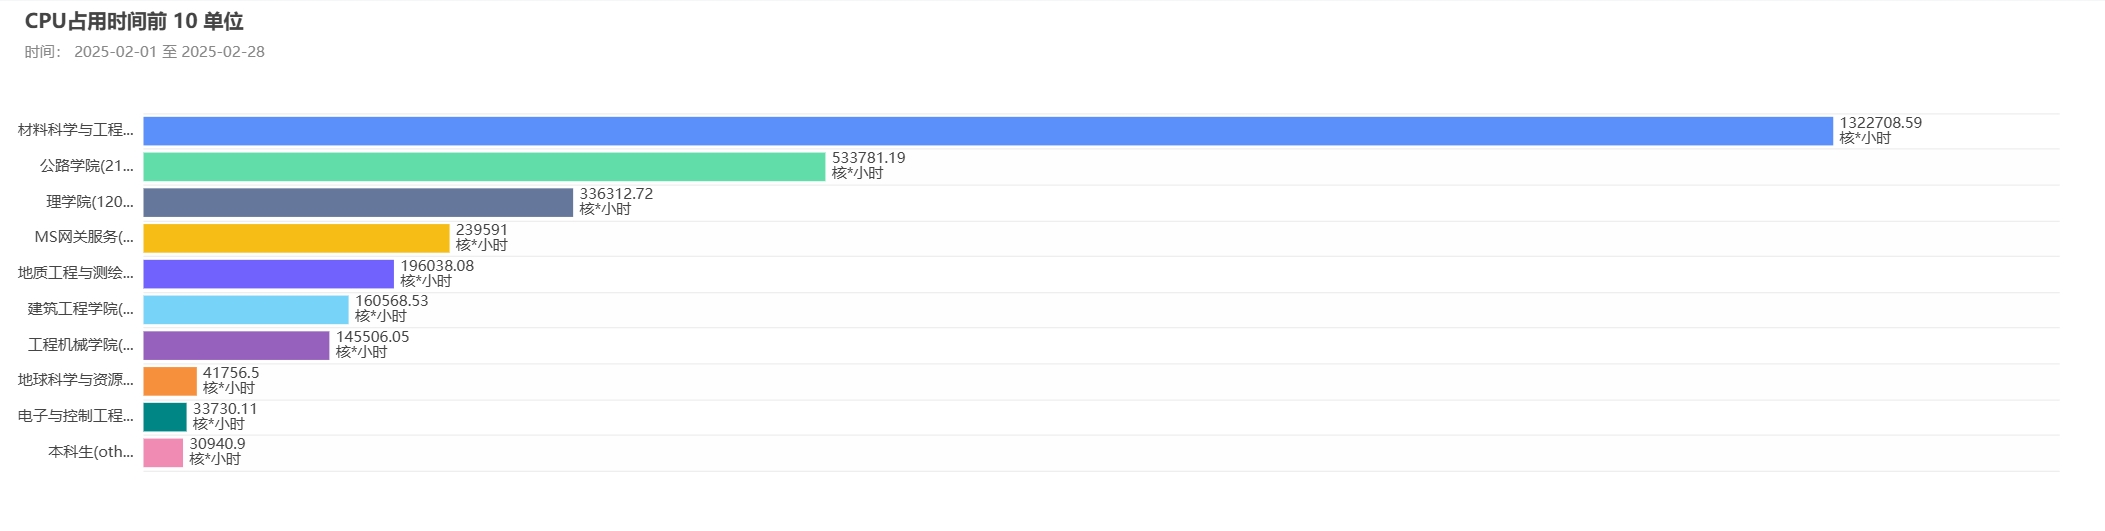Click the MS网关服务 axis label
This screenshot has height=531, width=2105.
[x=84, y=237]
